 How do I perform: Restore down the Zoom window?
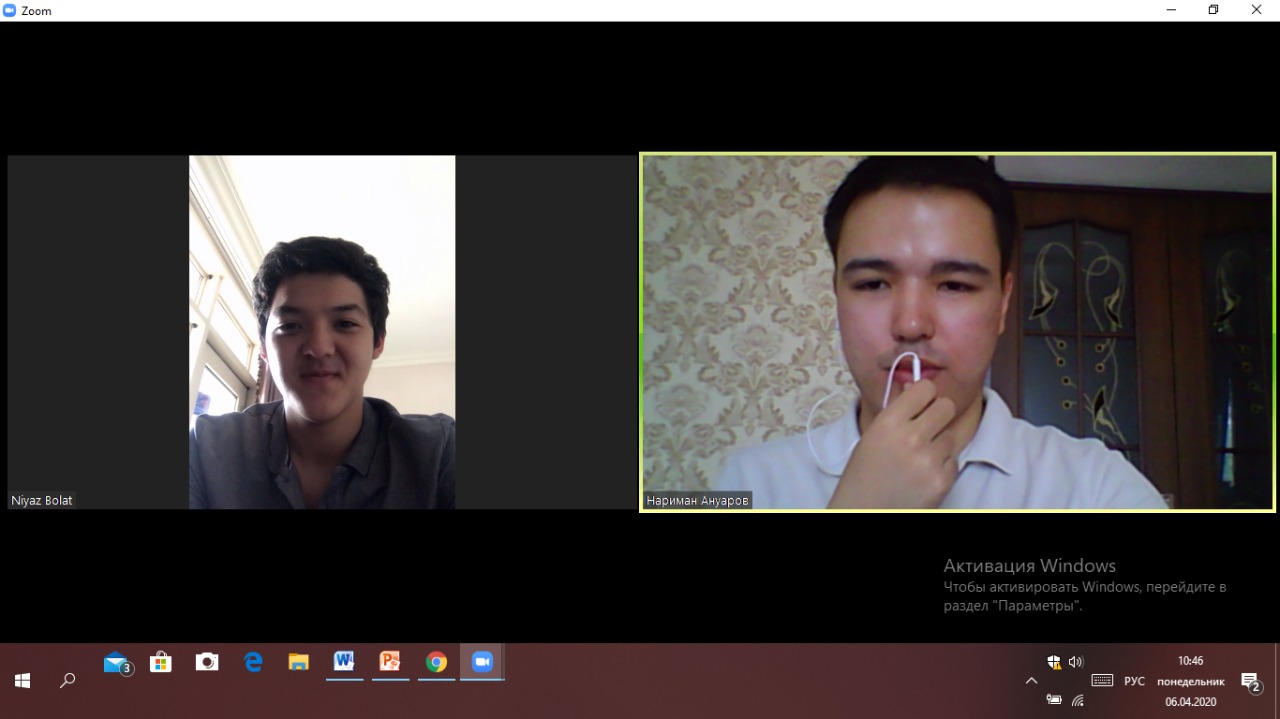[x=1213, y=10]
